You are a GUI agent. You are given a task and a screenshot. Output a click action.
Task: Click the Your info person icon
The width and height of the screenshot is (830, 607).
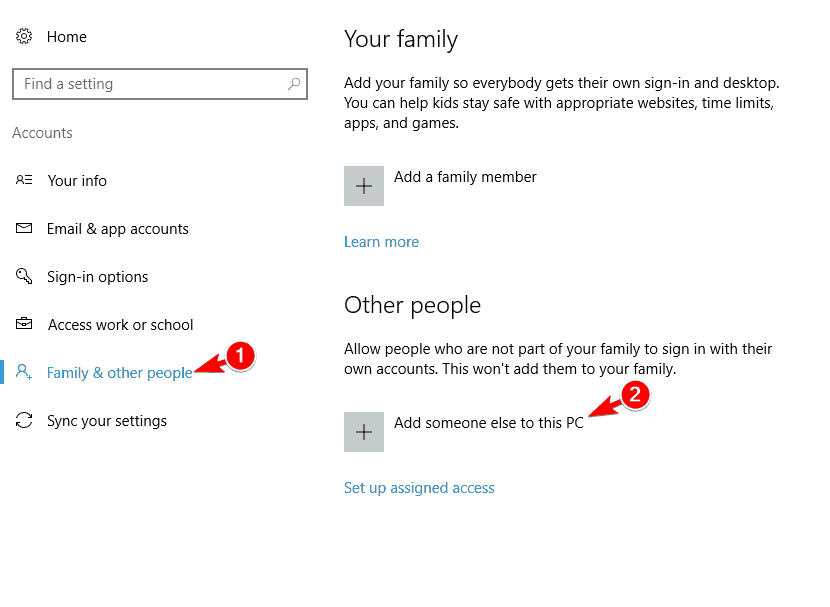[x=24, y=181]
